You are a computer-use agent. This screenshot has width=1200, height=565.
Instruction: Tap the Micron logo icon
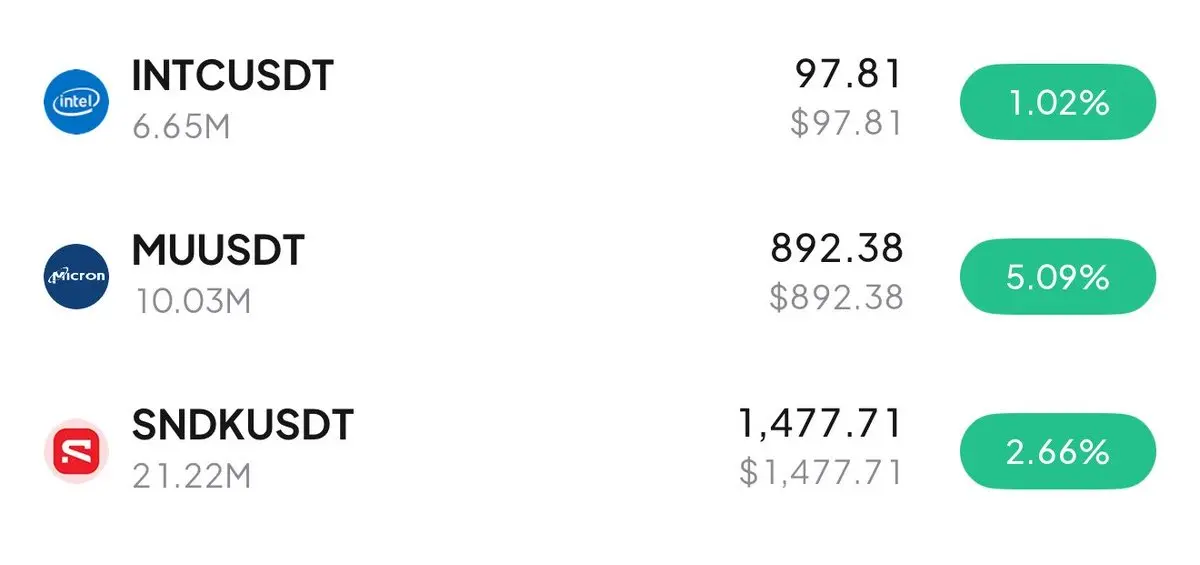tap(76, 276)
